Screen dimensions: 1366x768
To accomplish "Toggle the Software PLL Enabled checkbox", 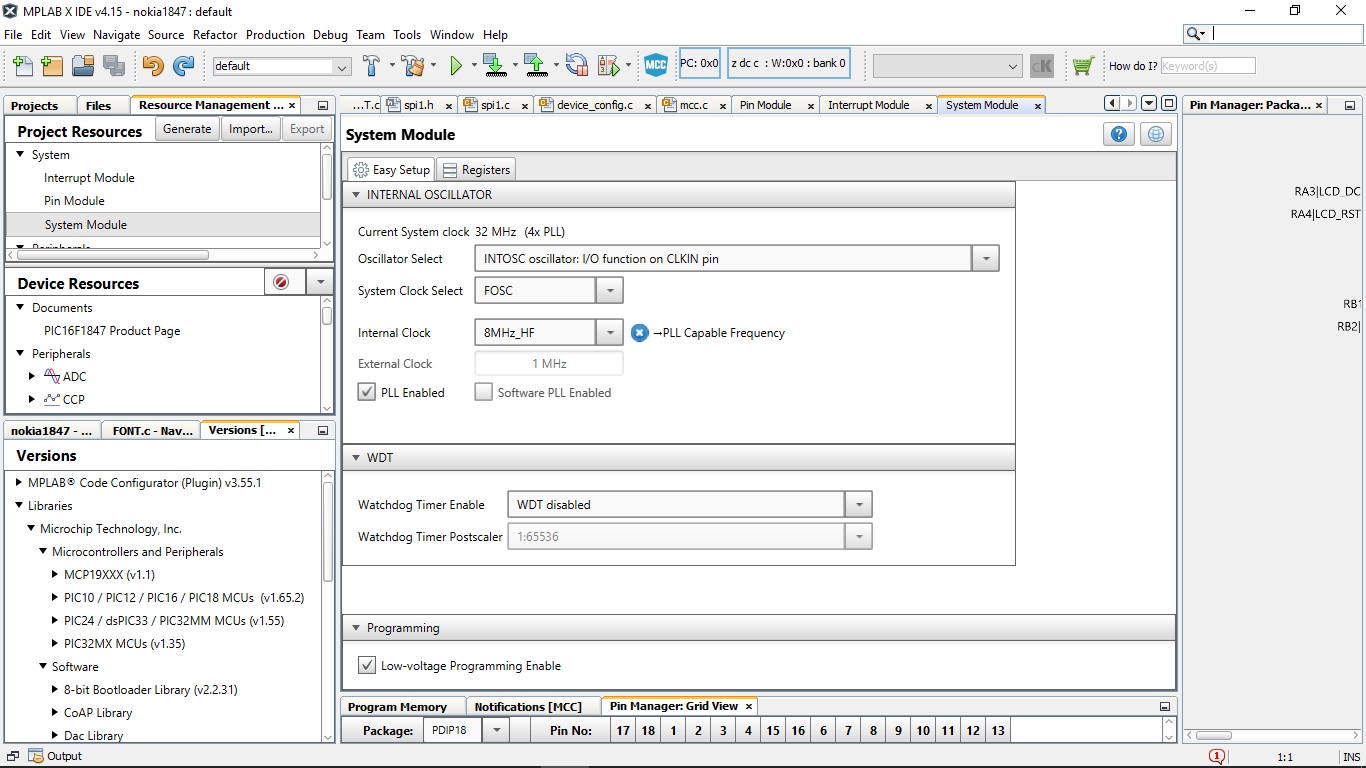I will click(x=484, y=392).
